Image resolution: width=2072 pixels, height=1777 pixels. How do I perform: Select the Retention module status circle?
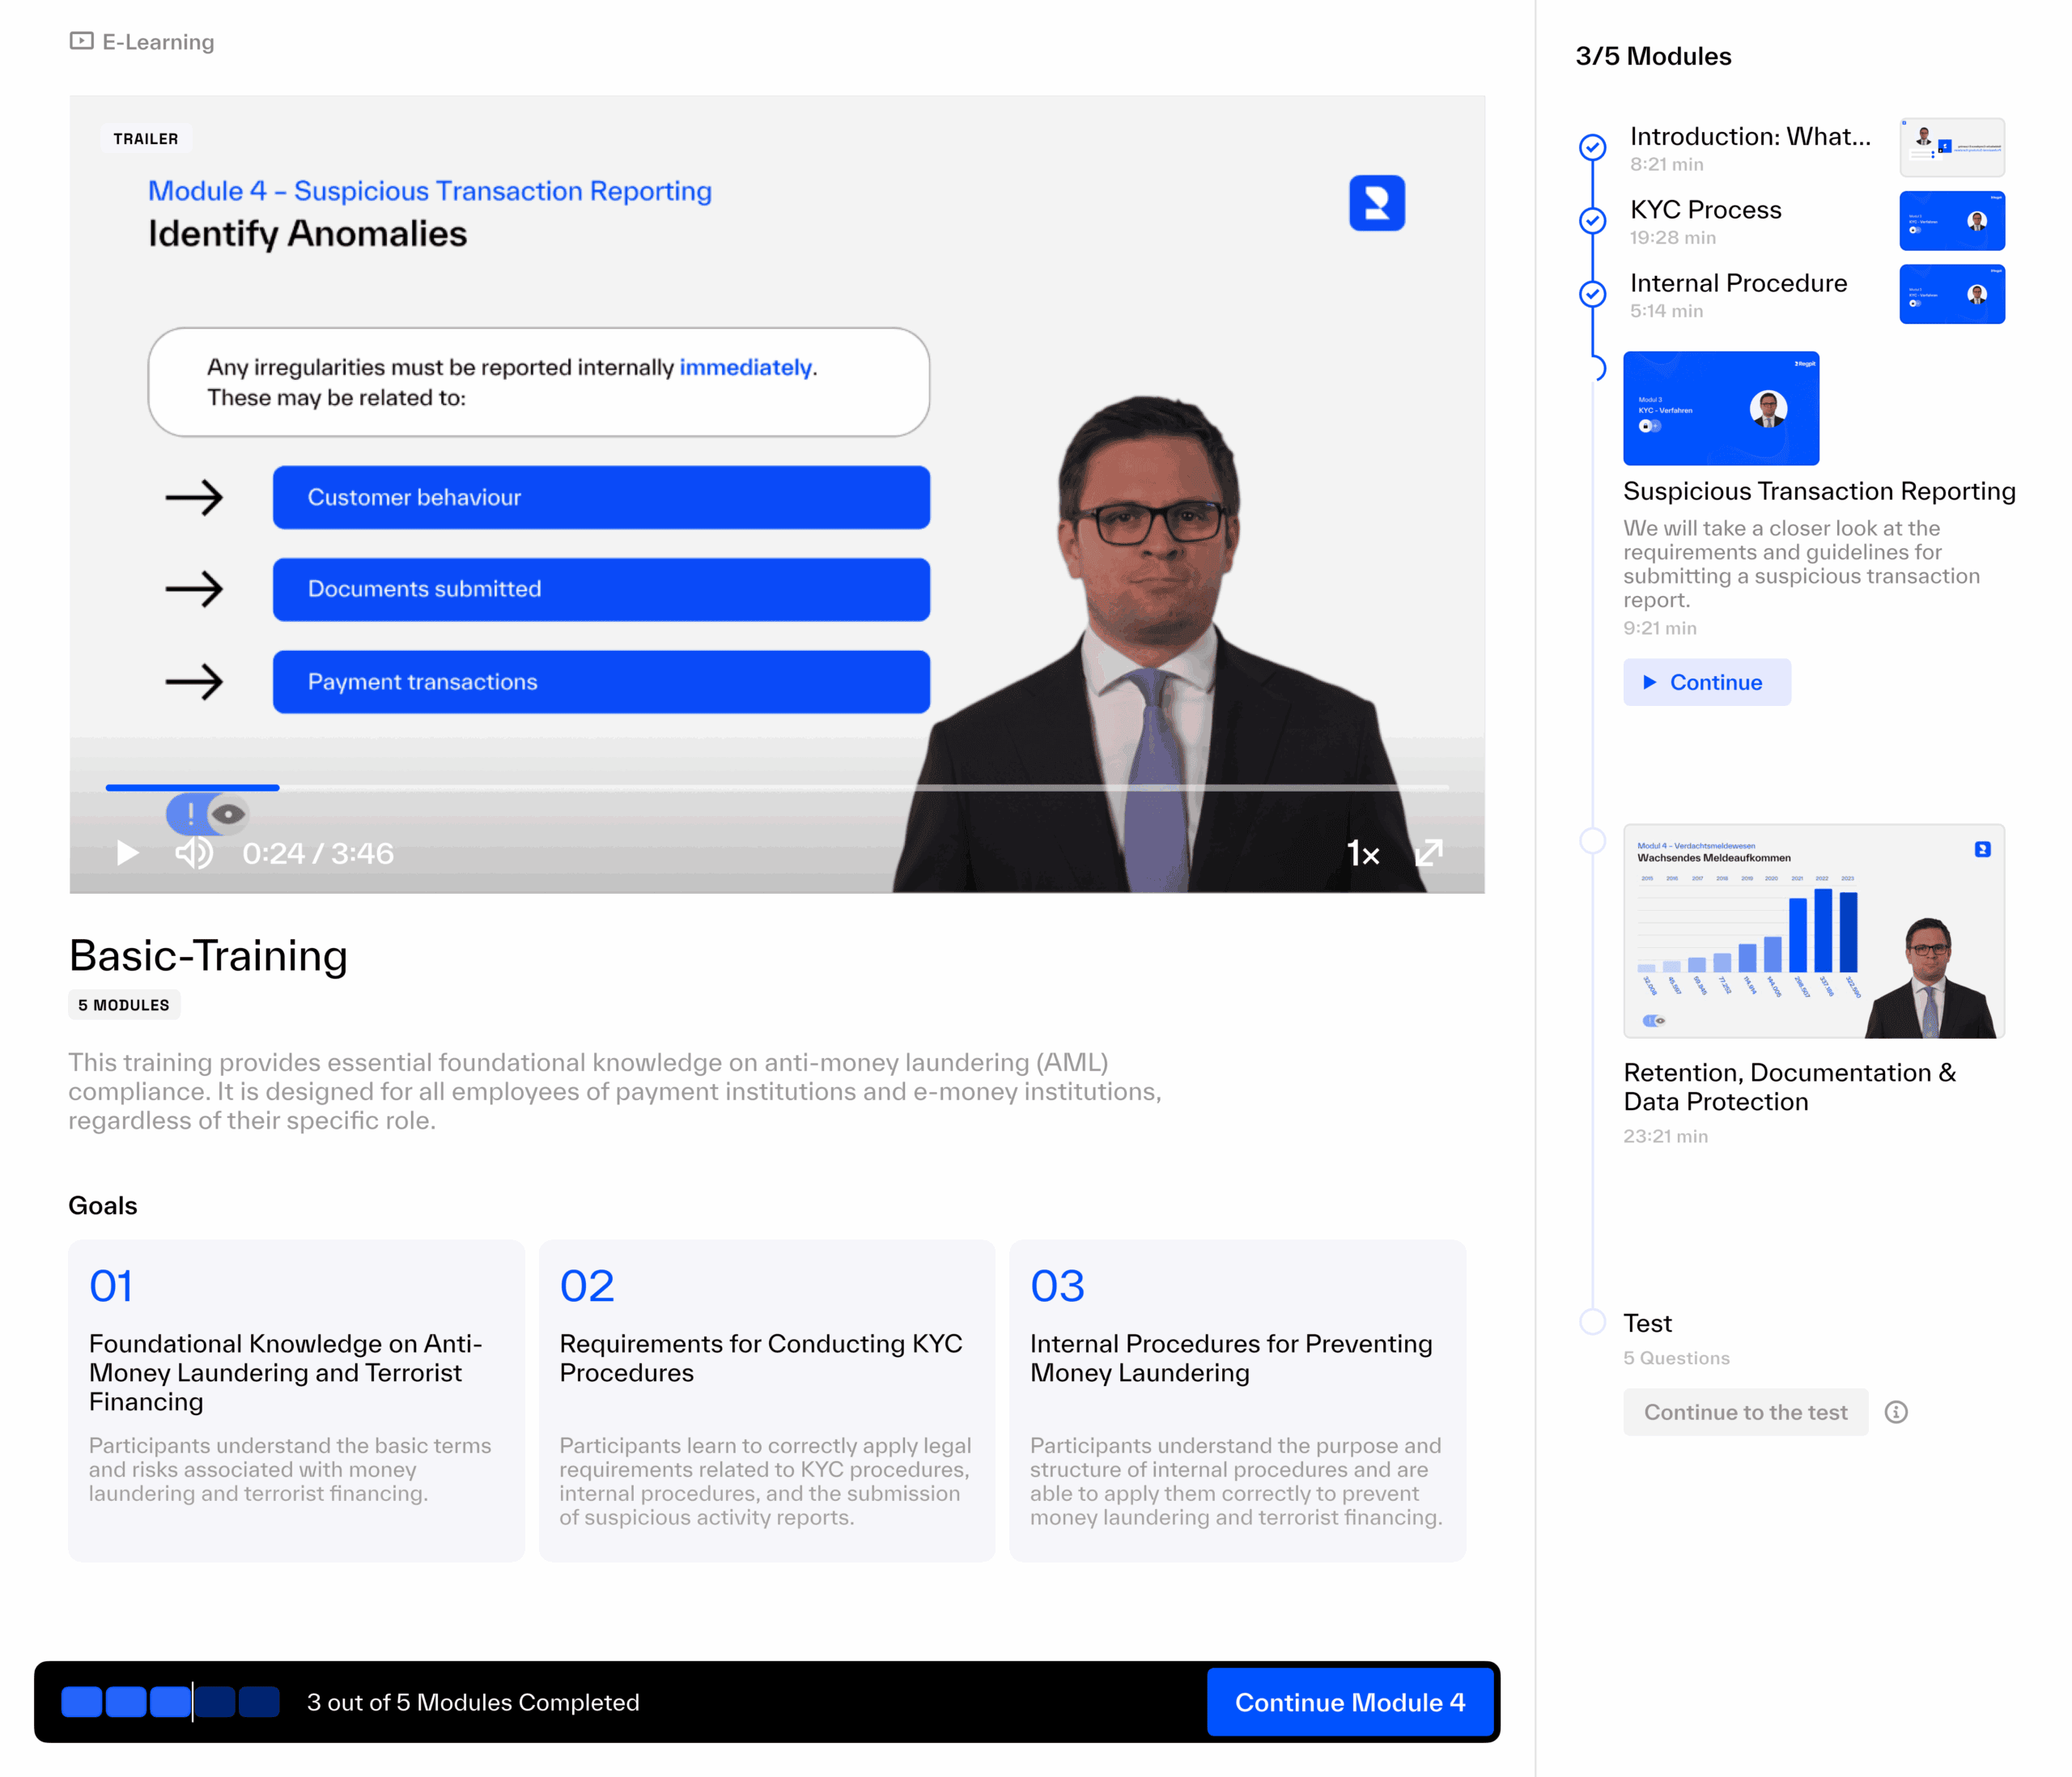pos(1592,841)
